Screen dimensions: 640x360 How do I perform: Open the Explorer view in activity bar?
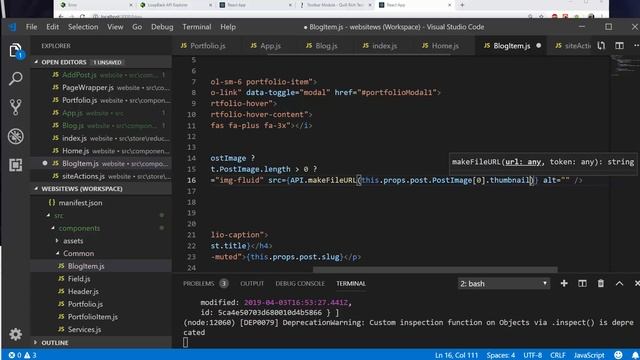click(16, 51)
